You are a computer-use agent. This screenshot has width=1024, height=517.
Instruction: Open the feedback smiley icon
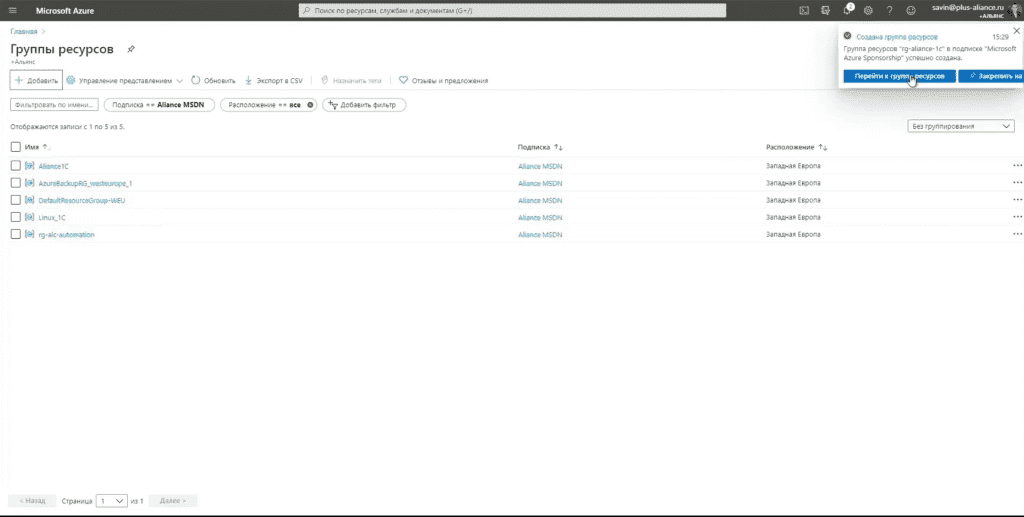[911, 10]
